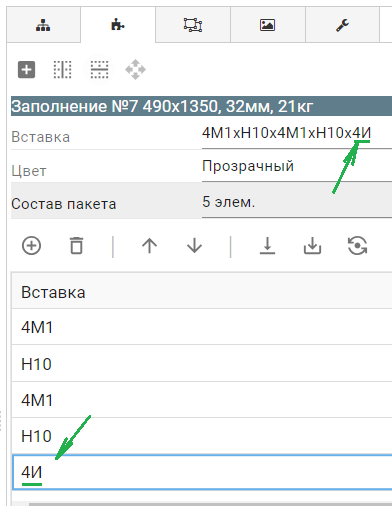This screenshot has width=392, height=506.
Task: Edit the Вставка value 4М1хН10х4М1хН10х4И
Action: click(x=297, y=133)
